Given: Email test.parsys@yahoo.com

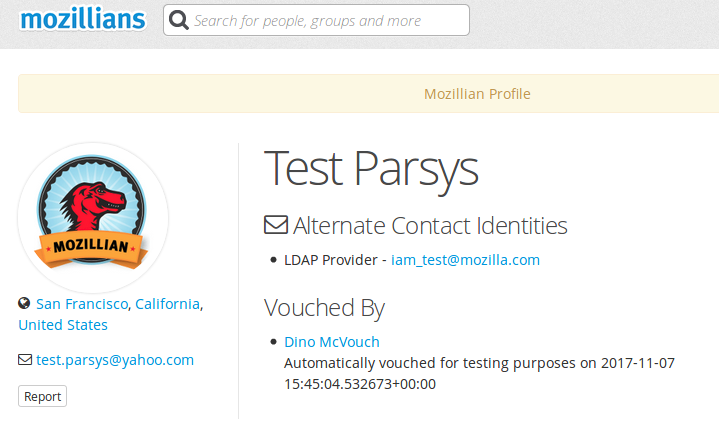Looking at the screenshot, I should click(x=115, y=360).
